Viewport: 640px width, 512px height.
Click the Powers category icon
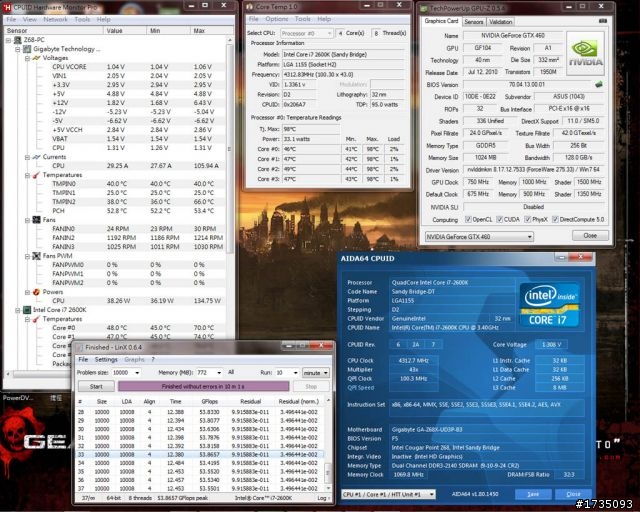click(x=36, y=292)
